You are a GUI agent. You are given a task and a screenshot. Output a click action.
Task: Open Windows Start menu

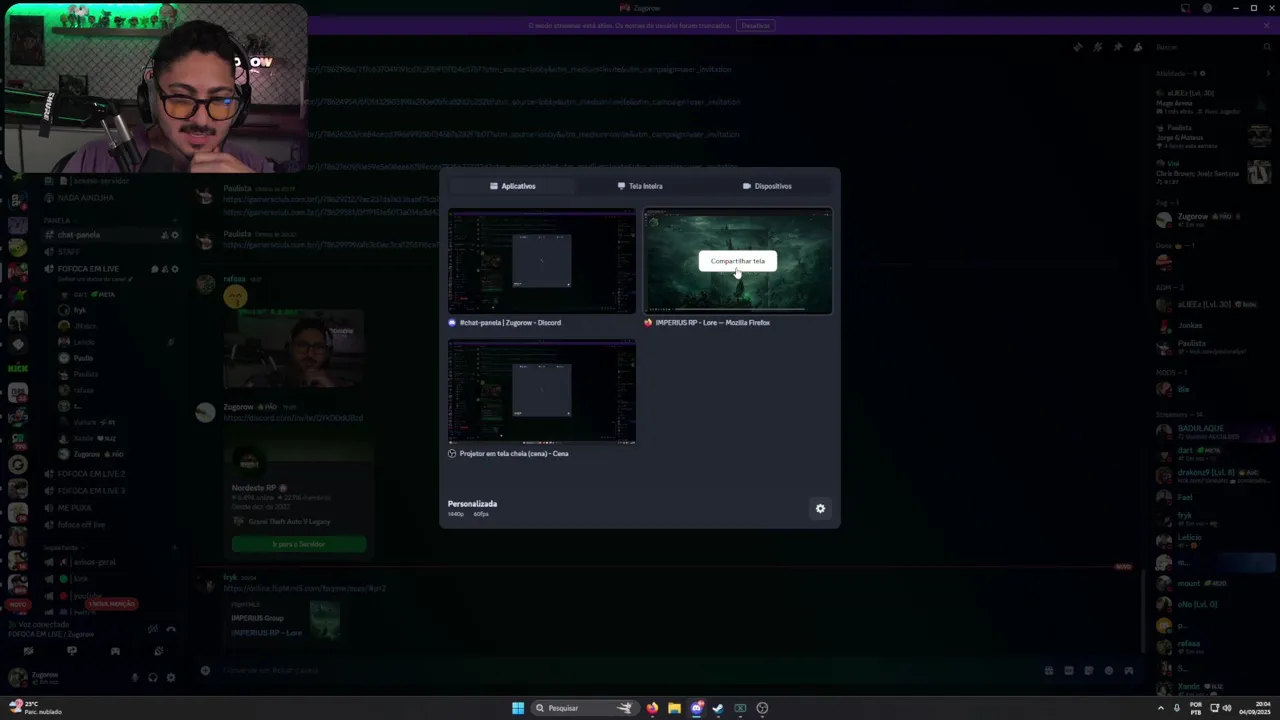coord(518,708)
